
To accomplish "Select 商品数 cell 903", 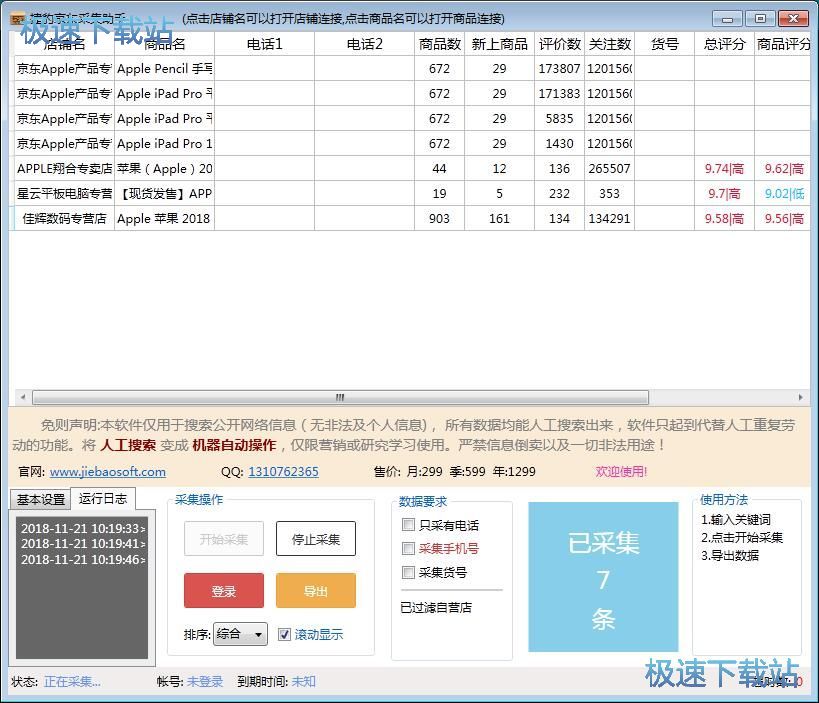I will (439, 218).
